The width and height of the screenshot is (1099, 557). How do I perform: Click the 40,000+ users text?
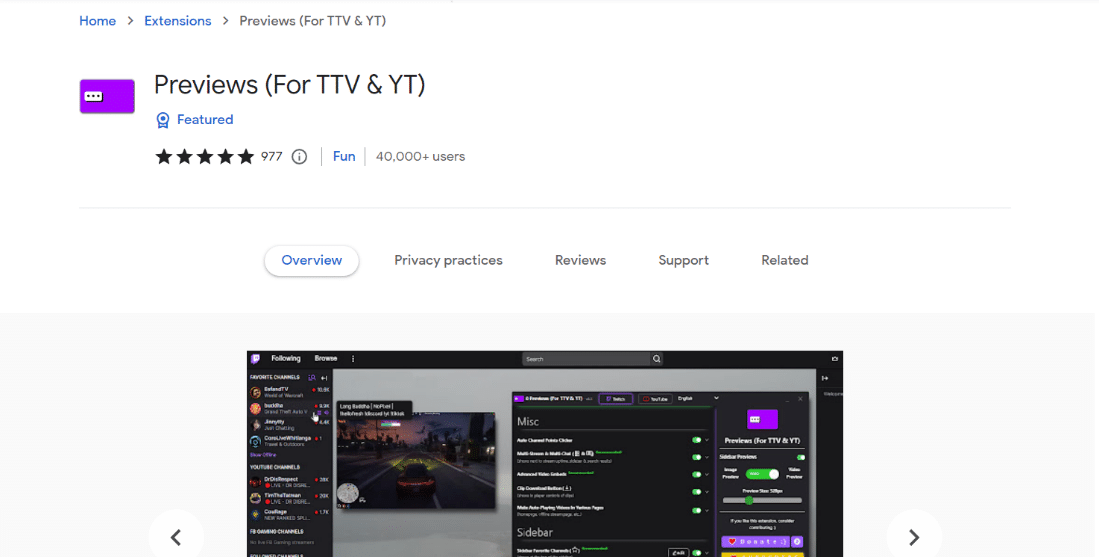point(421,156)
